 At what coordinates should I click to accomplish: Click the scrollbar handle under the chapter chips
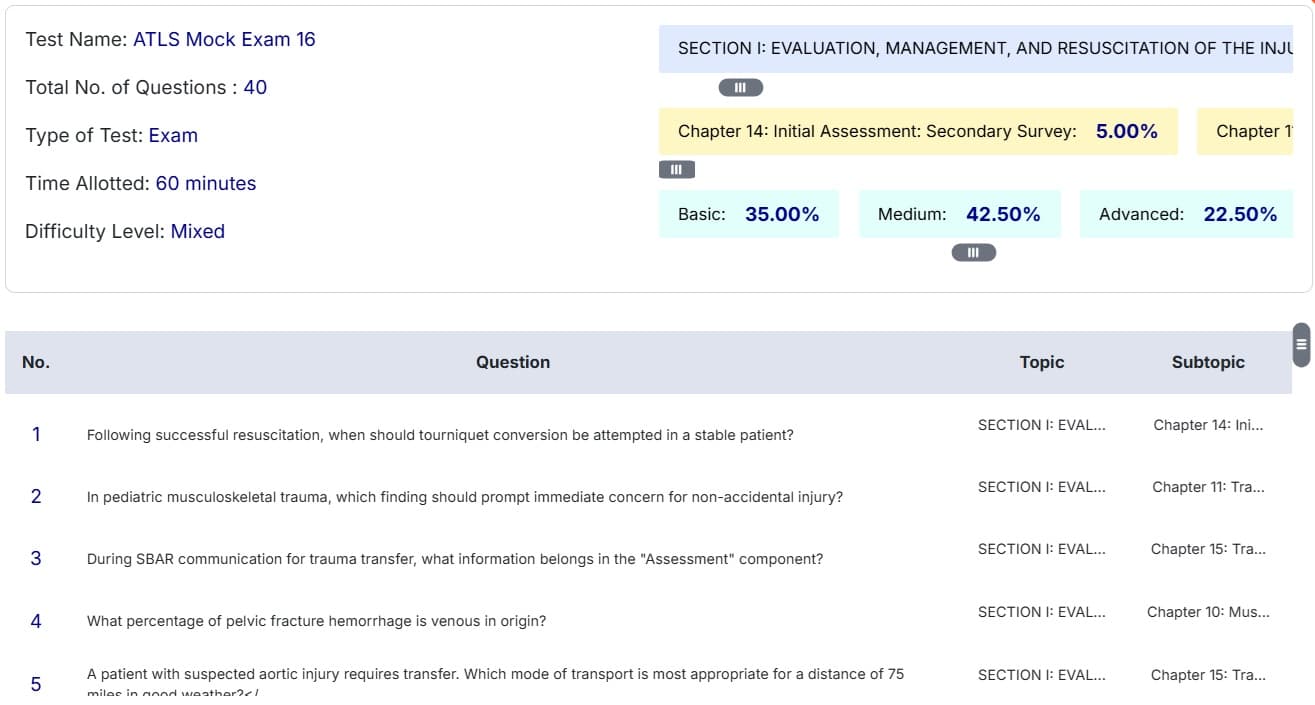676,169
